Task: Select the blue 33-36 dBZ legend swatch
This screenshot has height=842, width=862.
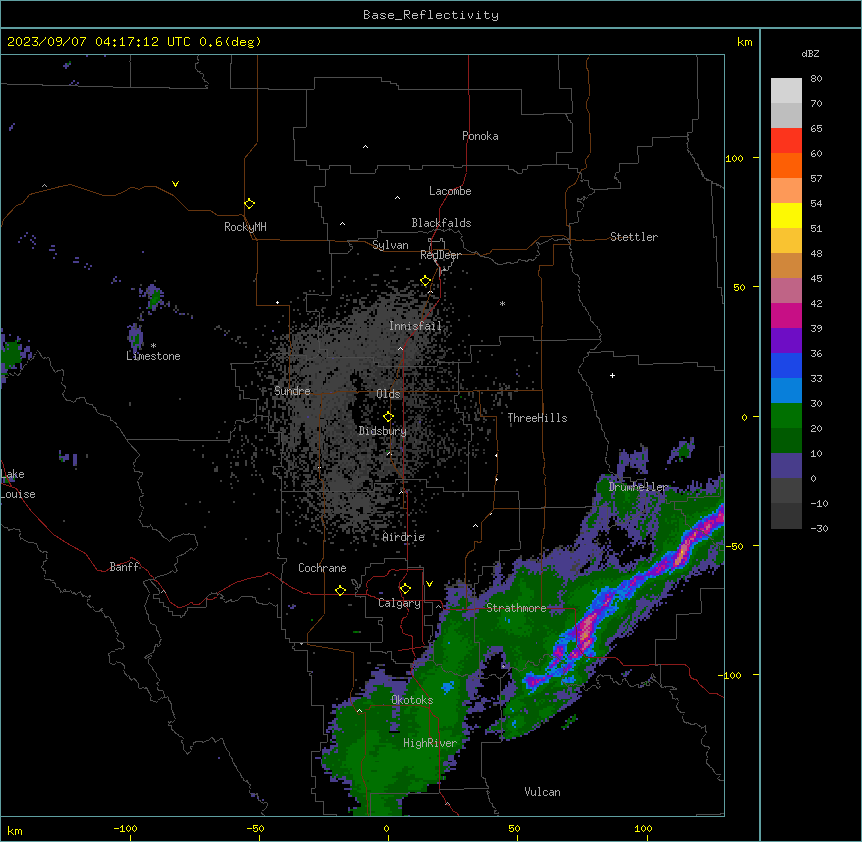Action: [x=786, y=366]
